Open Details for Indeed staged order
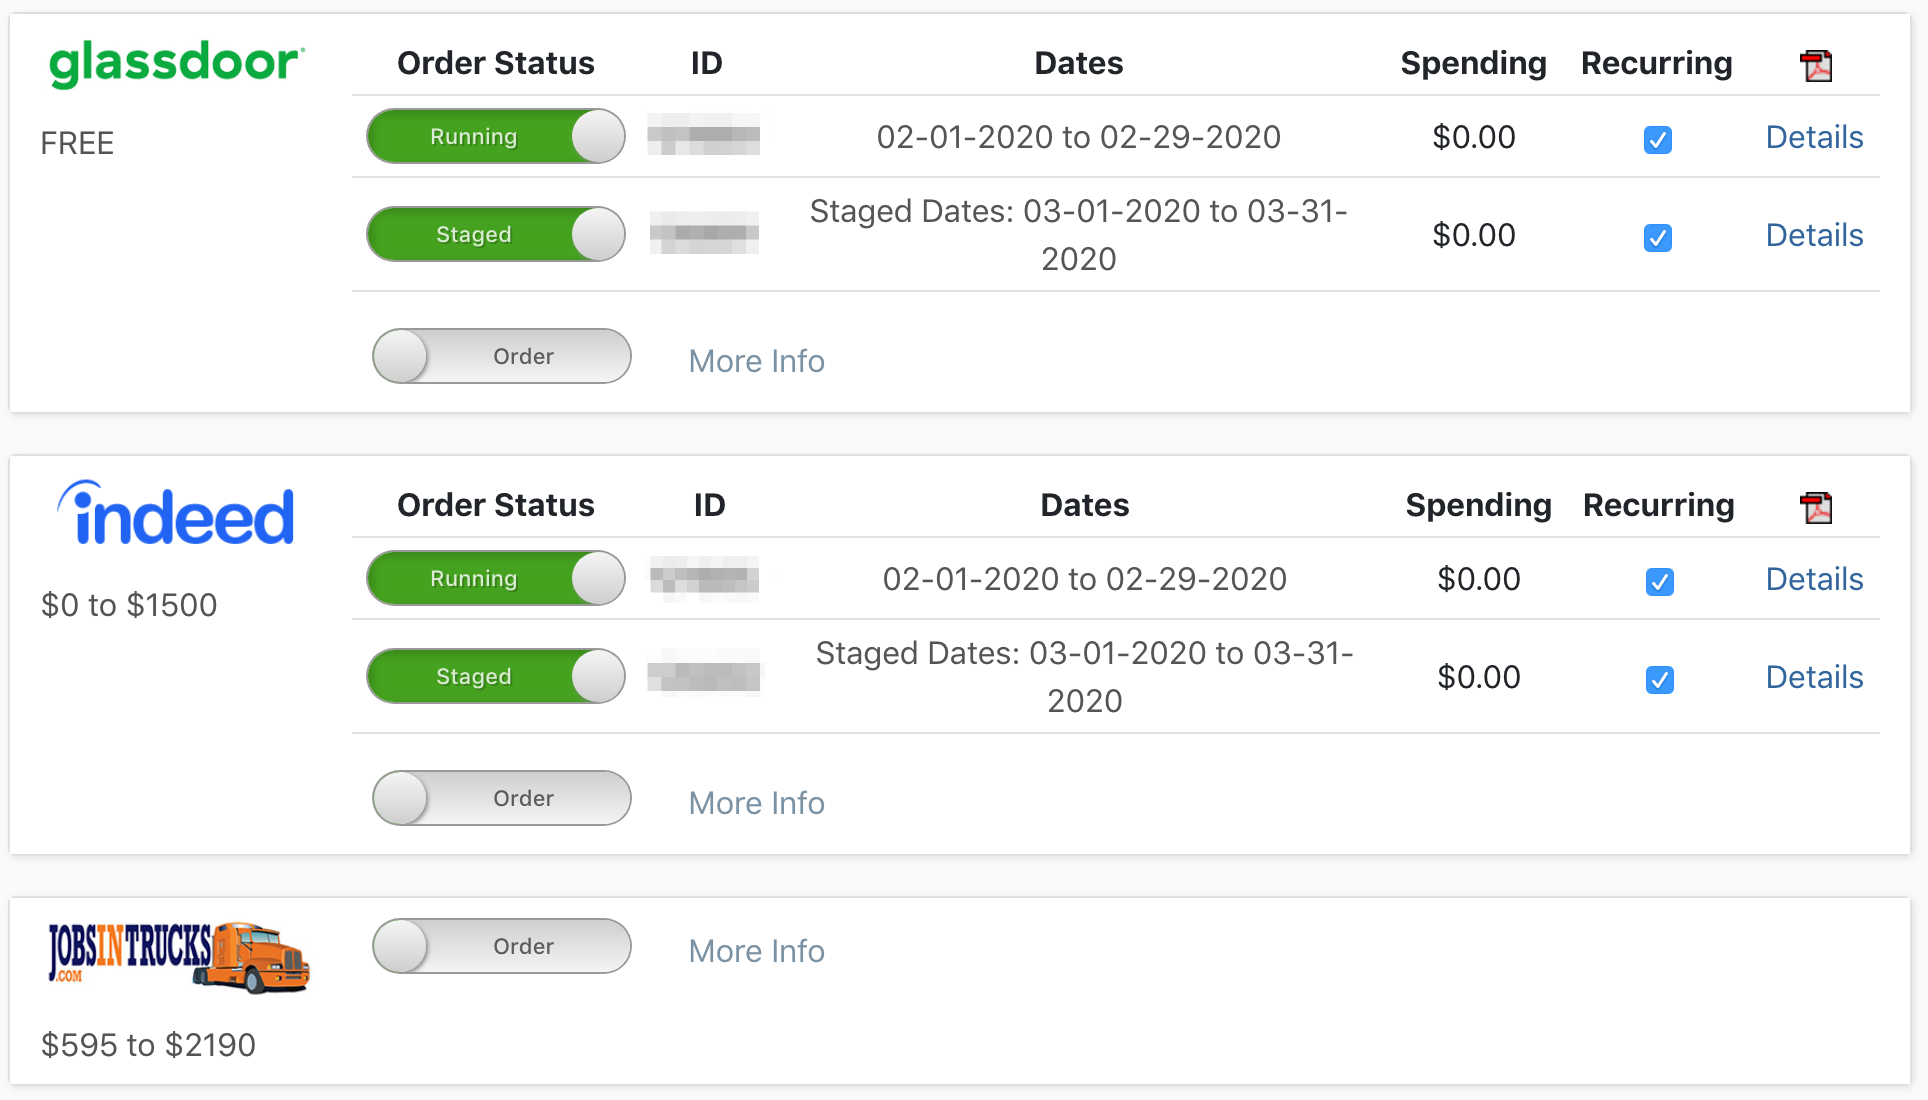1928x1100 pixels. click(1814, 677)
